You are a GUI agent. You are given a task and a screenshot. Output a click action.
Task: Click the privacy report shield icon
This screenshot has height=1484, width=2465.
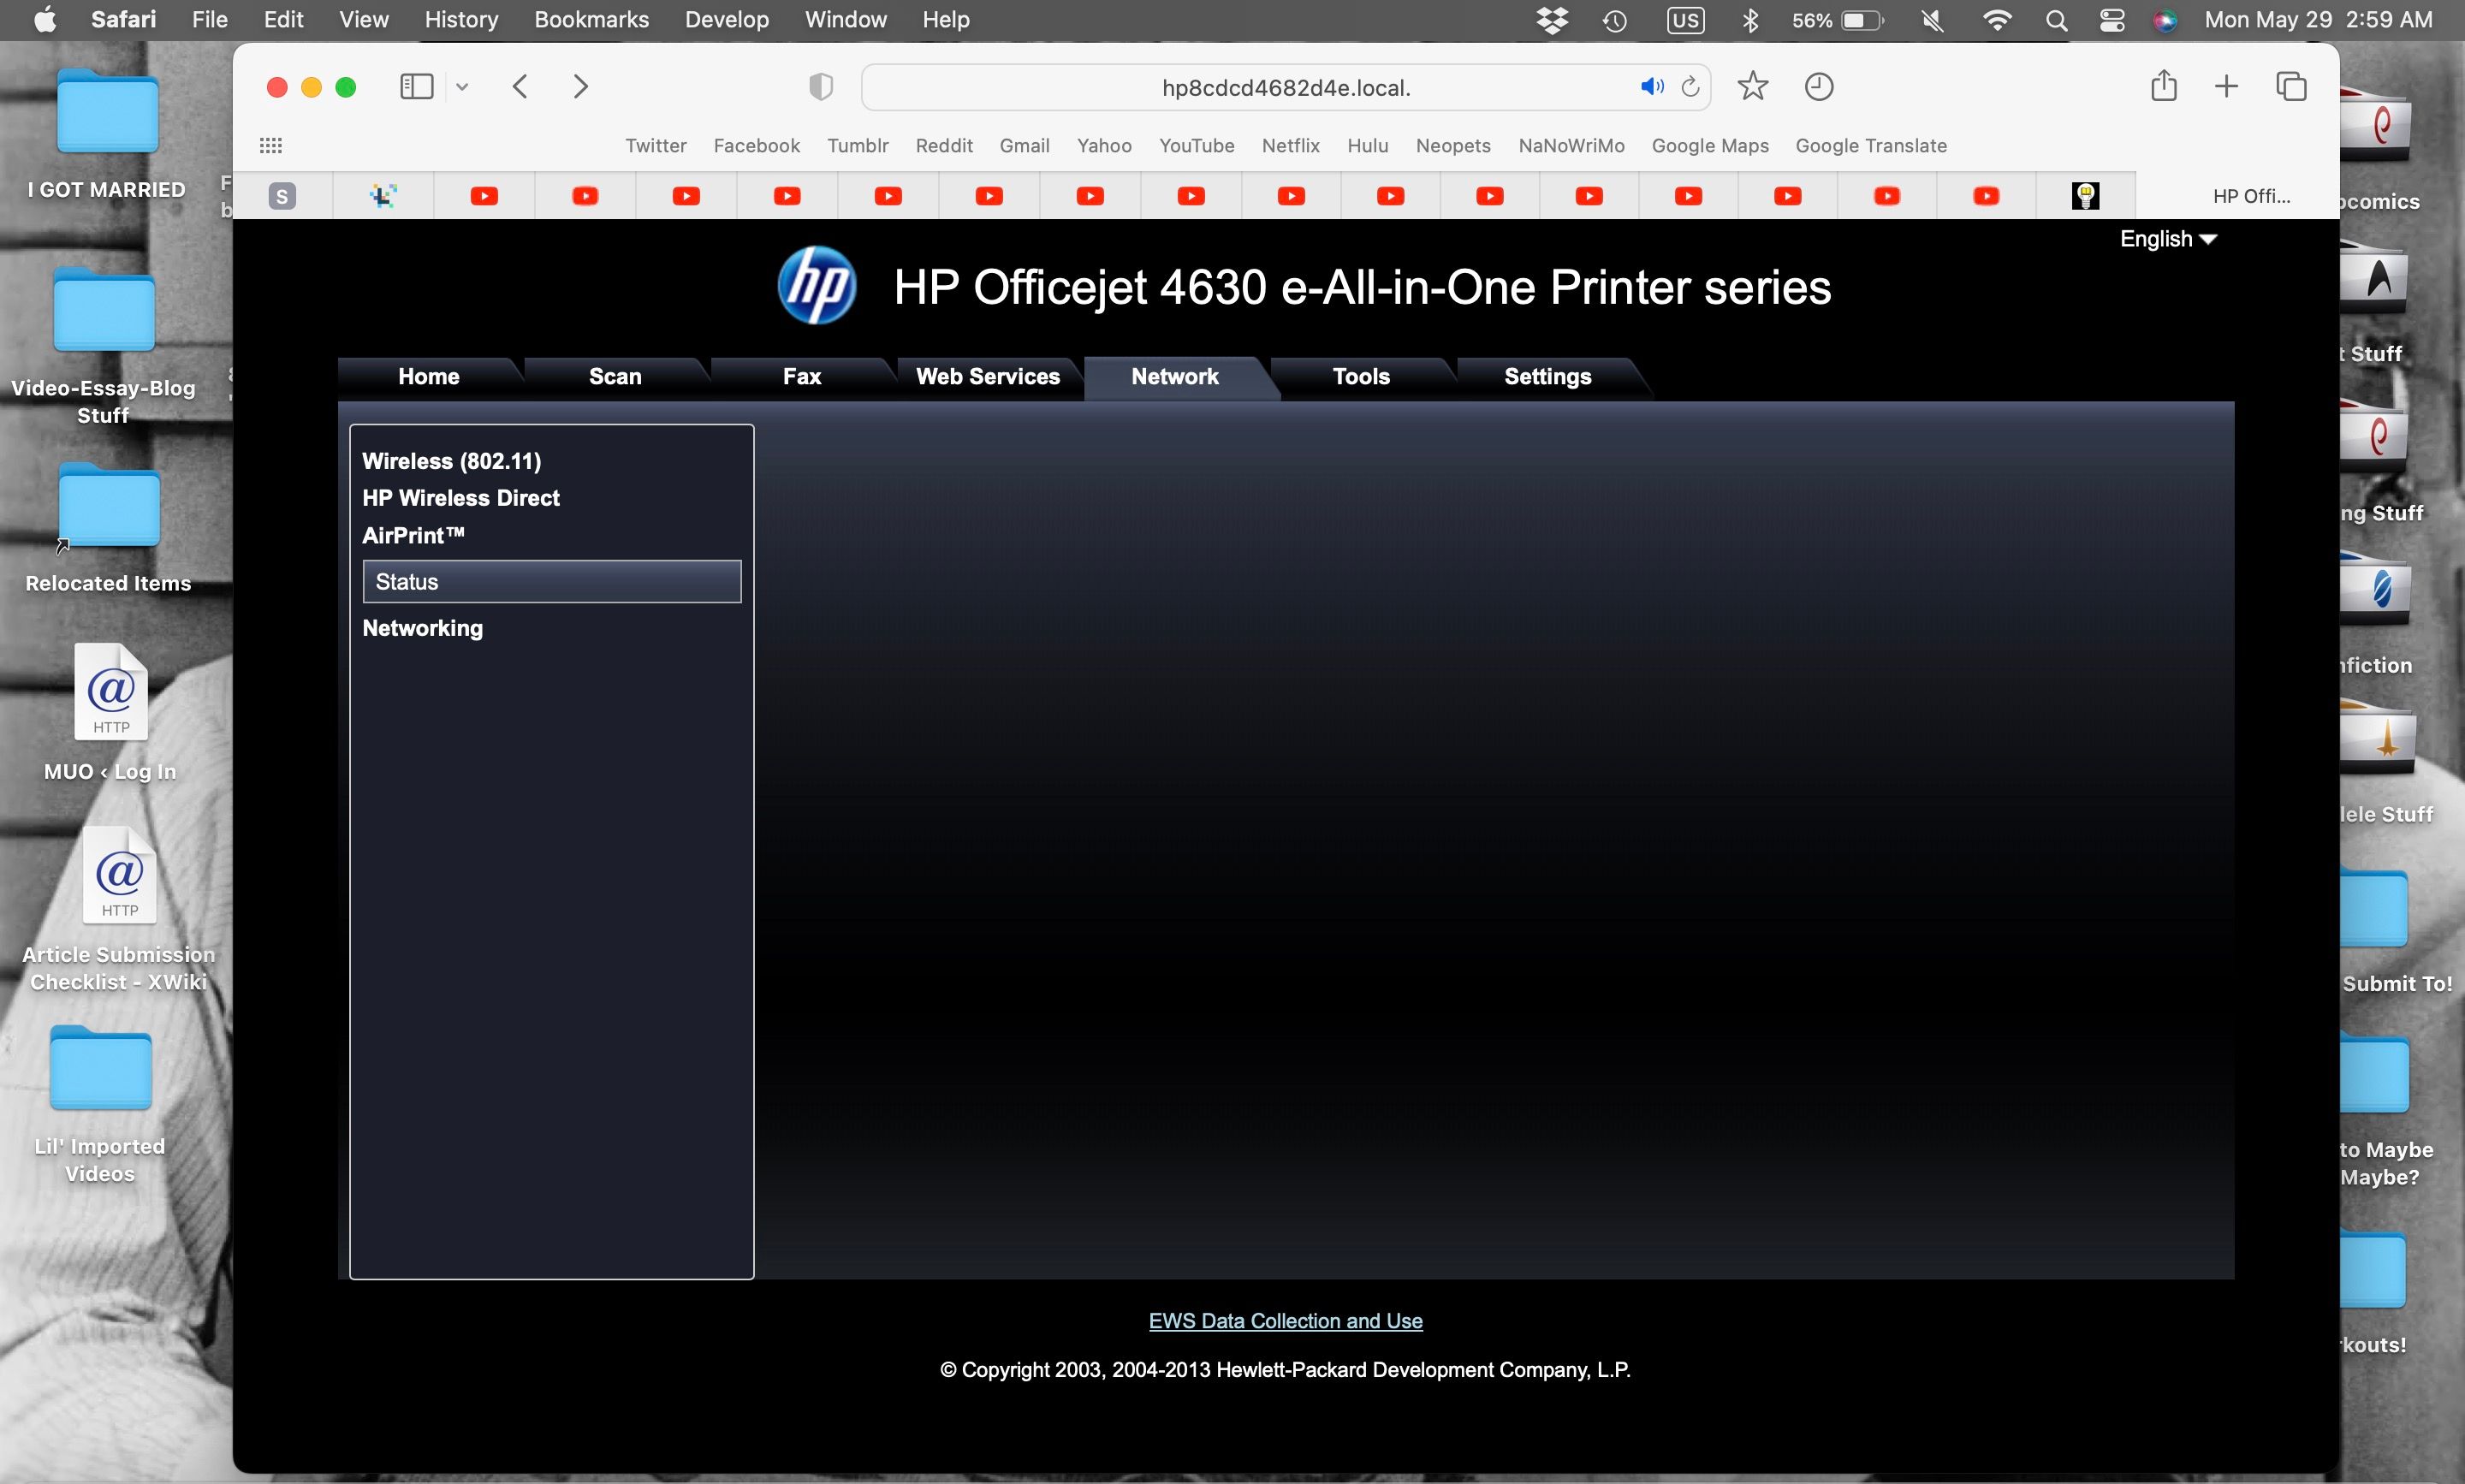(x=820, y=87)
